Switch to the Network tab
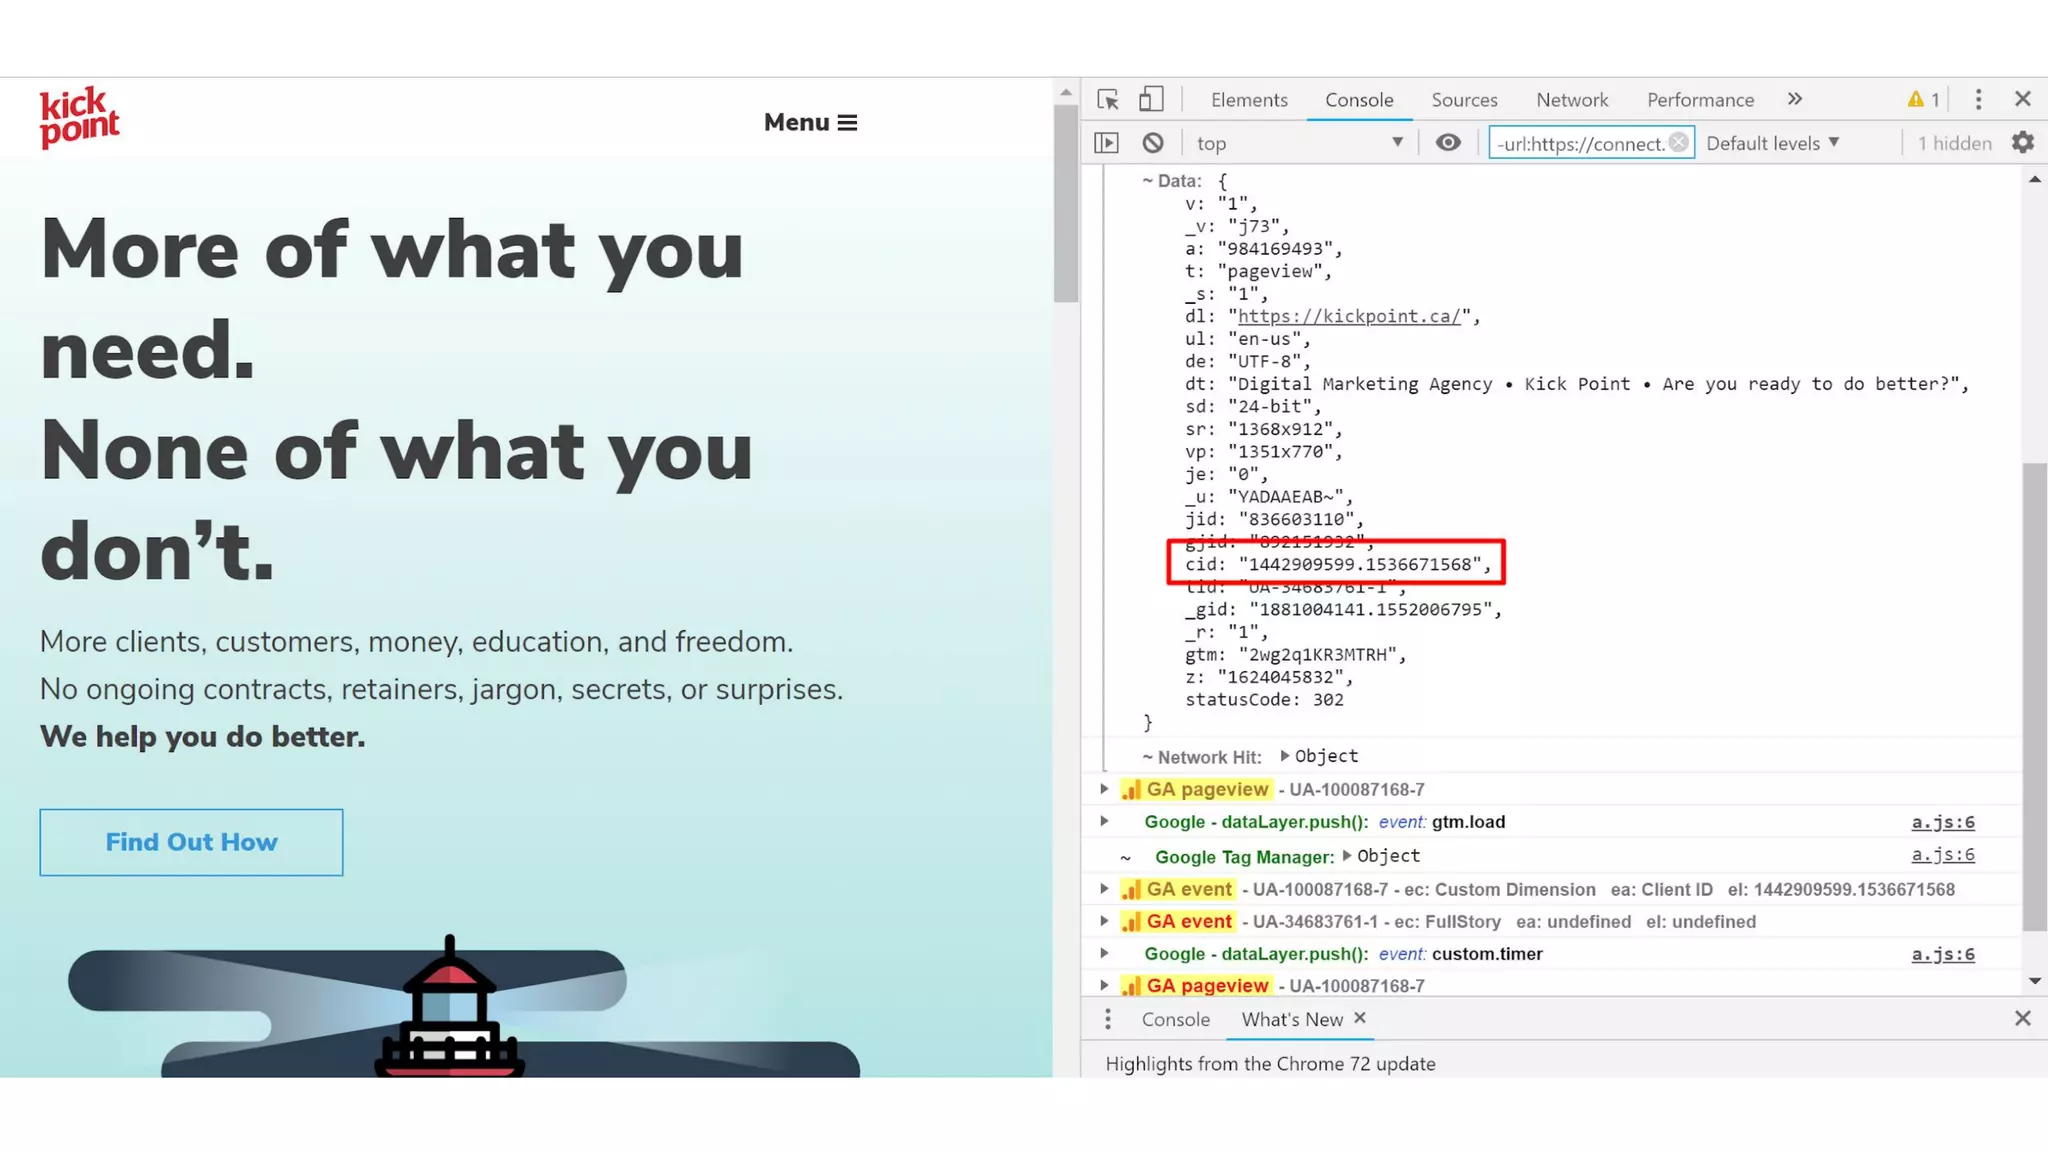 click(x=1572, y=100)
